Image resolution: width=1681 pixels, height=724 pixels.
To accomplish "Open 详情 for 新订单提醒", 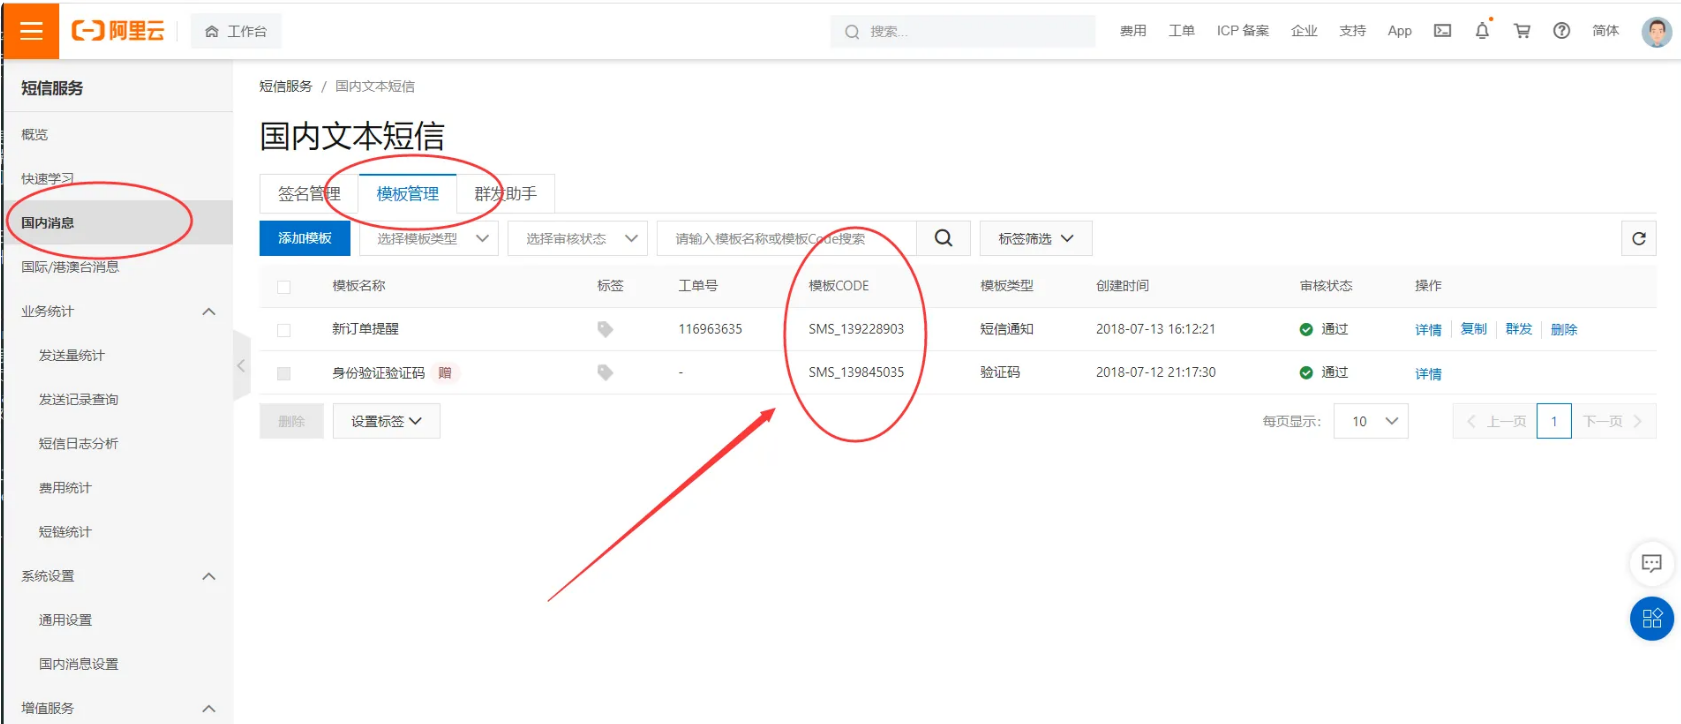I will [1428, 330].
